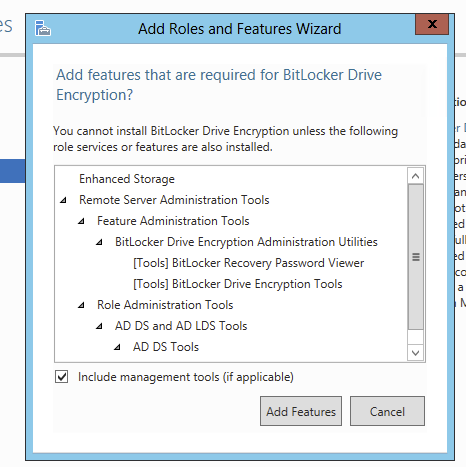
Task: Collapse Remote Server Administration Tools node
Action: (x=63, y=200)
